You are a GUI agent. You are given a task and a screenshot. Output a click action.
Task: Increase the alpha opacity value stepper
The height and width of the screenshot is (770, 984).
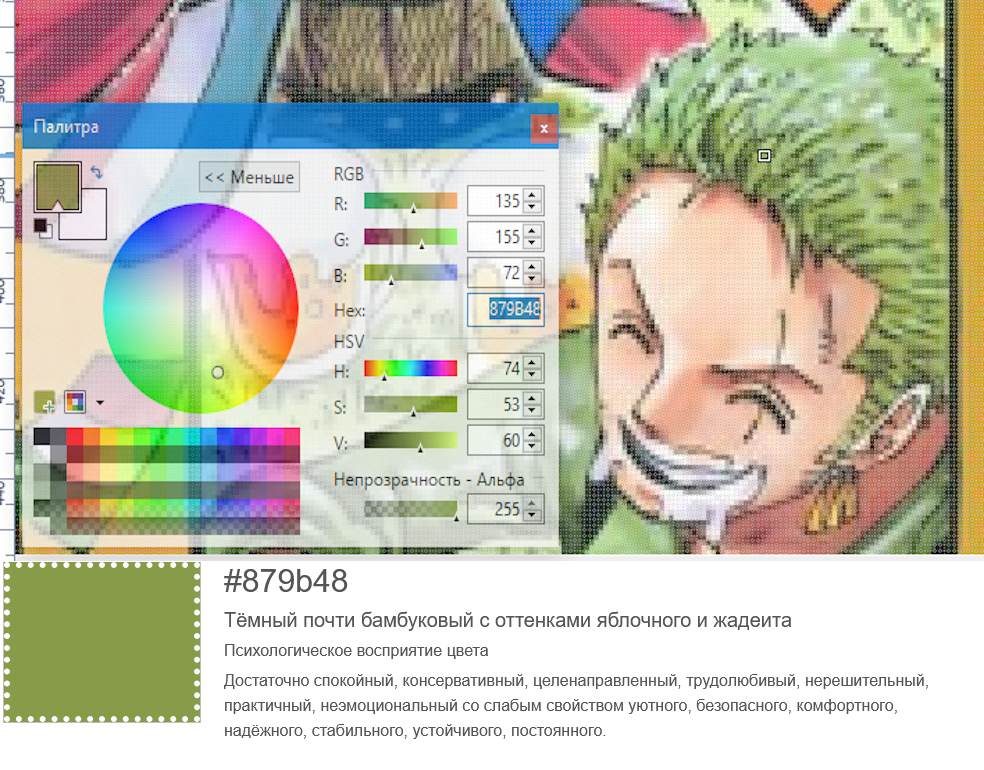[x=532, y=503]
